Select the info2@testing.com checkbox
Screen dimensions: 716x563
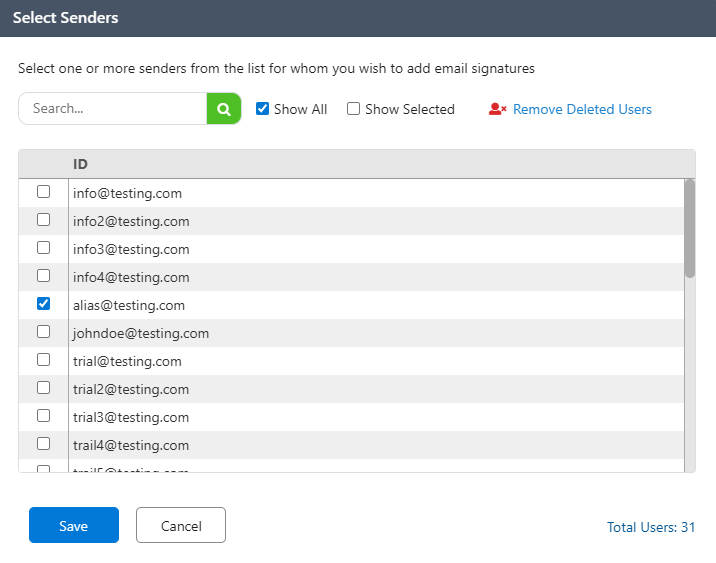coord(43,220)
